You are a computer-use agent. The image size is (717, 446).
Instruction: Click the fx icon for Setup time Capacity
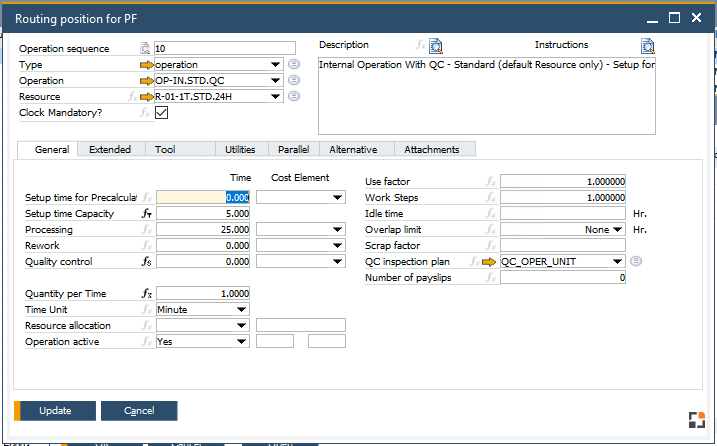coord(146,214)
